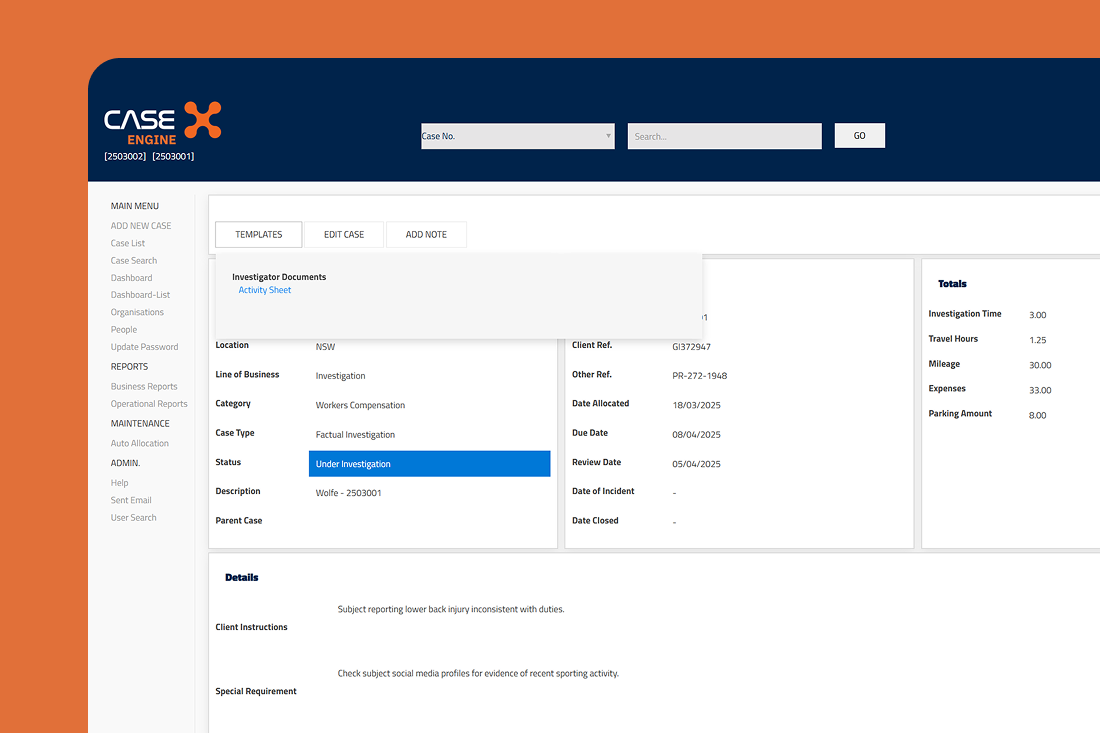Click the Workers Compensation category value
1100x733 pixels.
click(361, 405)
